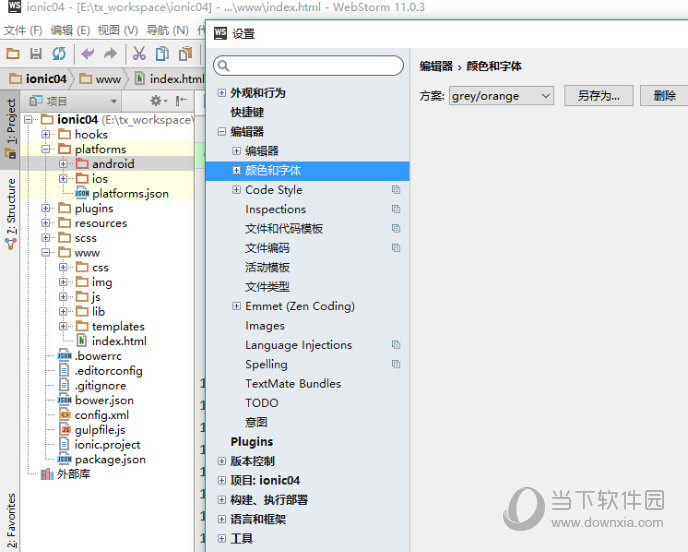Expand the hooks folder
Image resolution: width=688 pixels, height=552 pixels.
pyautogui.click(x=46, y=134)
